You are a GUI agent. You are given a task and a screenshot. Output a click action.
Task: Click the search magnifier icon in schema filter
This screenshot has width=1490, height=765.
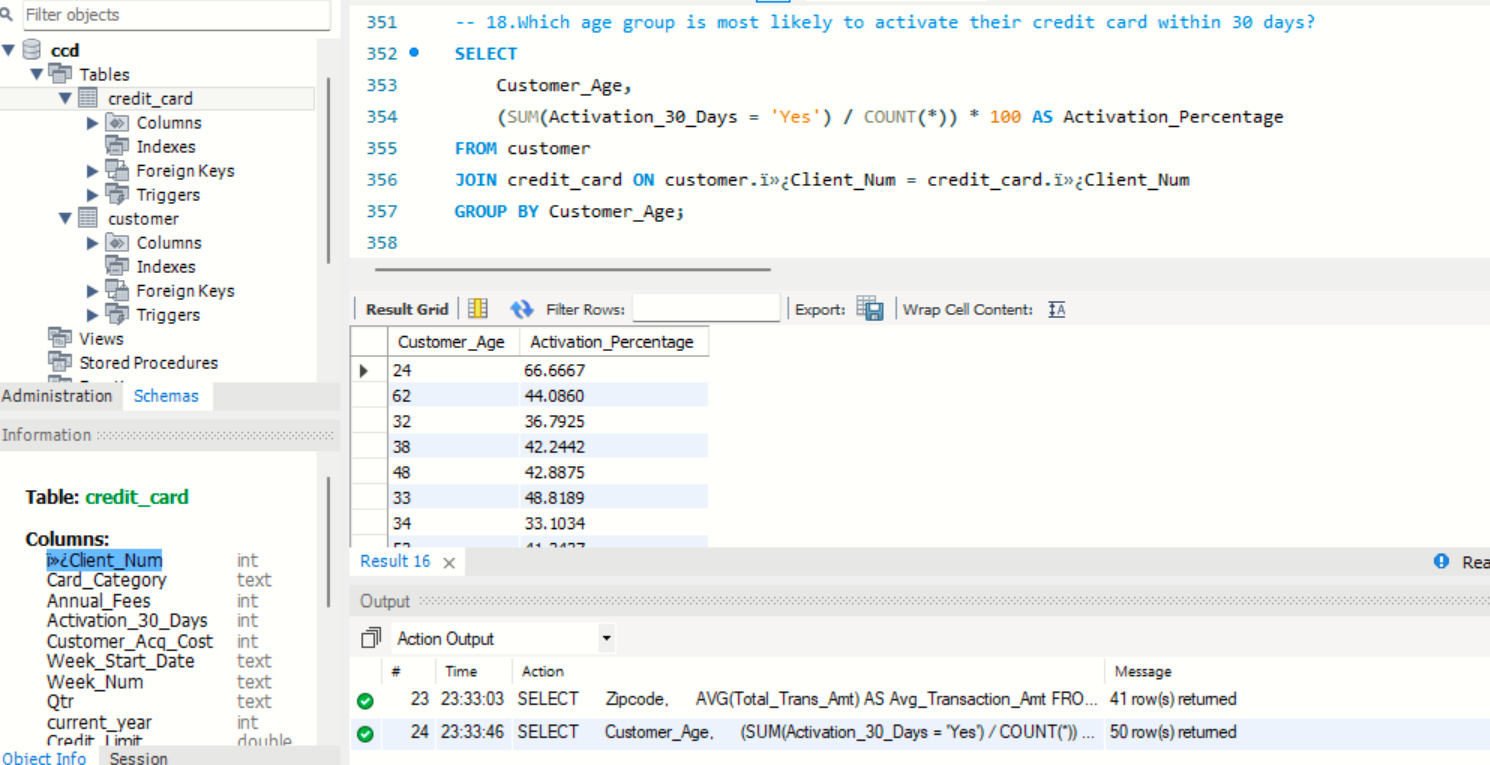(7, 15)
